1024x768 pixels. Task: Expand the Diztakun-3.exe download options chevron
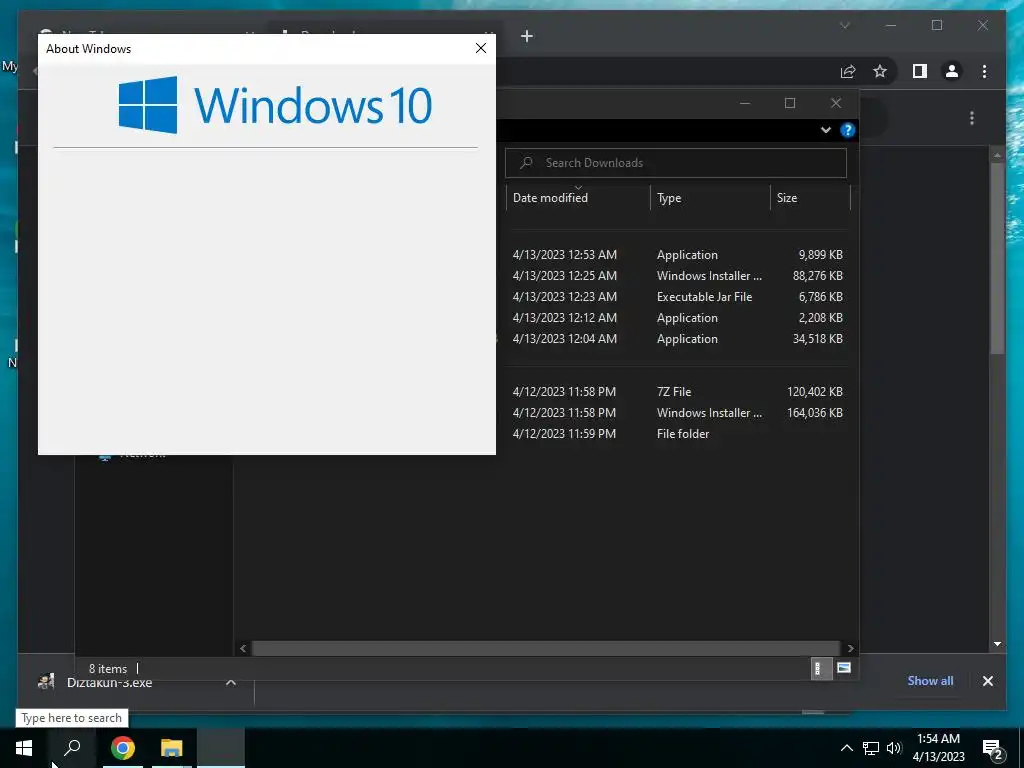[231, 682]
